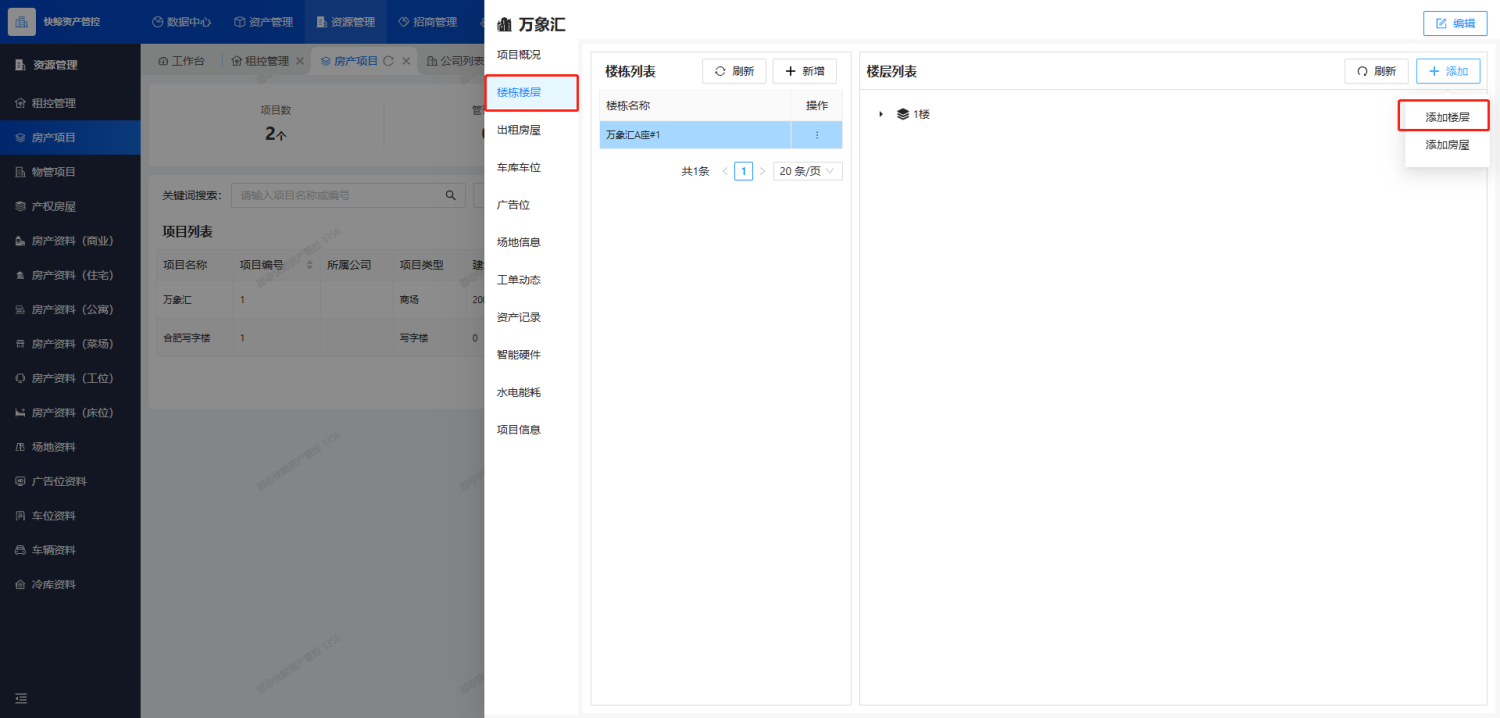Select the 1楼 floor tree item
The image size is (1500, 718).
914,115
